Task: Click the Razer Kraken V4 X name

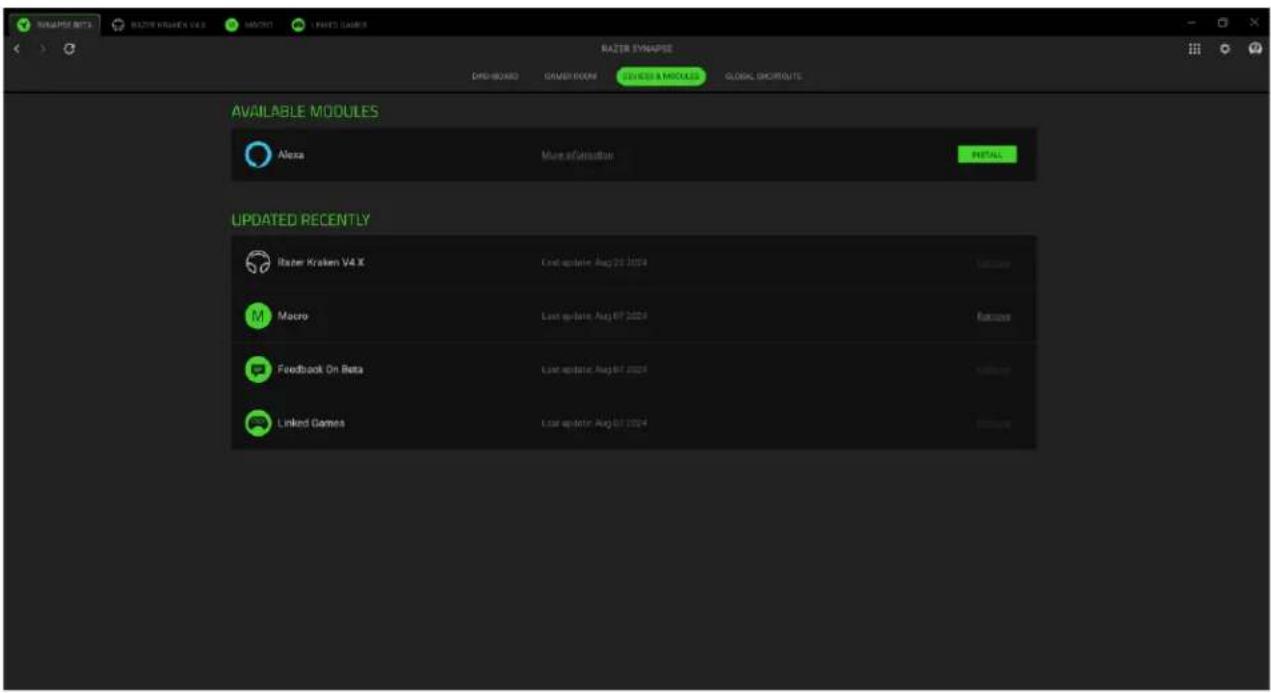Action: [x=321, y=263]
